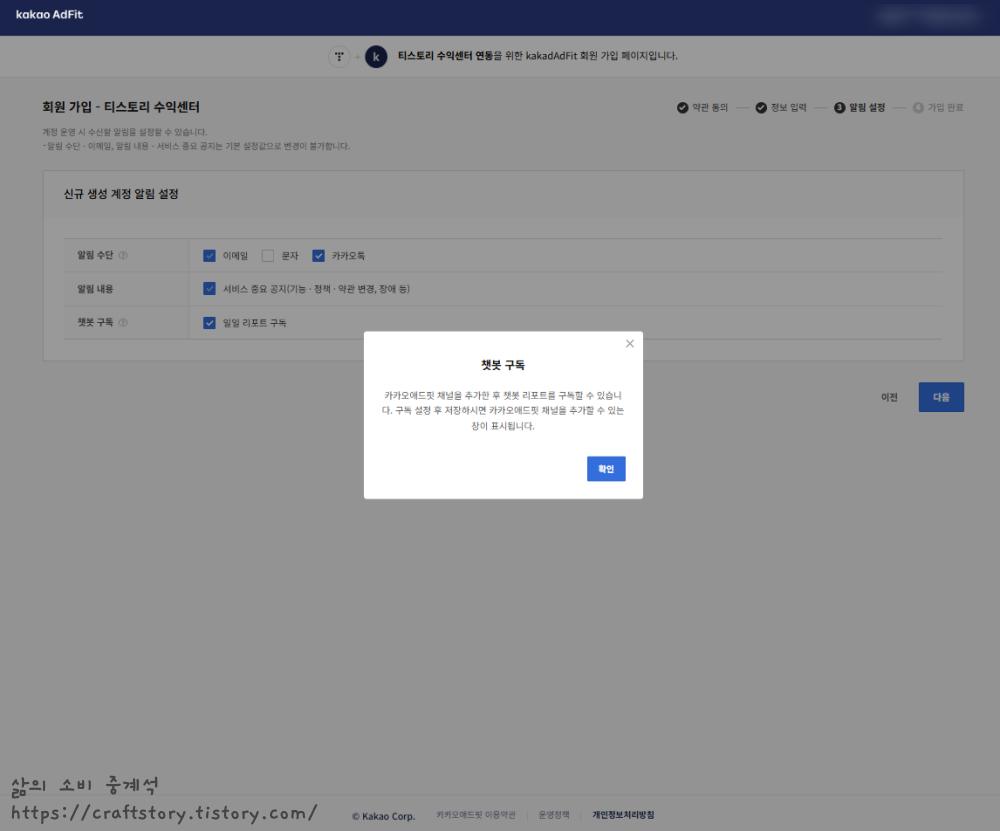Close the 챗봇 구독 dialog with X
The image size is (1000, 831).
pyautogui.click(x=629, y=344)
